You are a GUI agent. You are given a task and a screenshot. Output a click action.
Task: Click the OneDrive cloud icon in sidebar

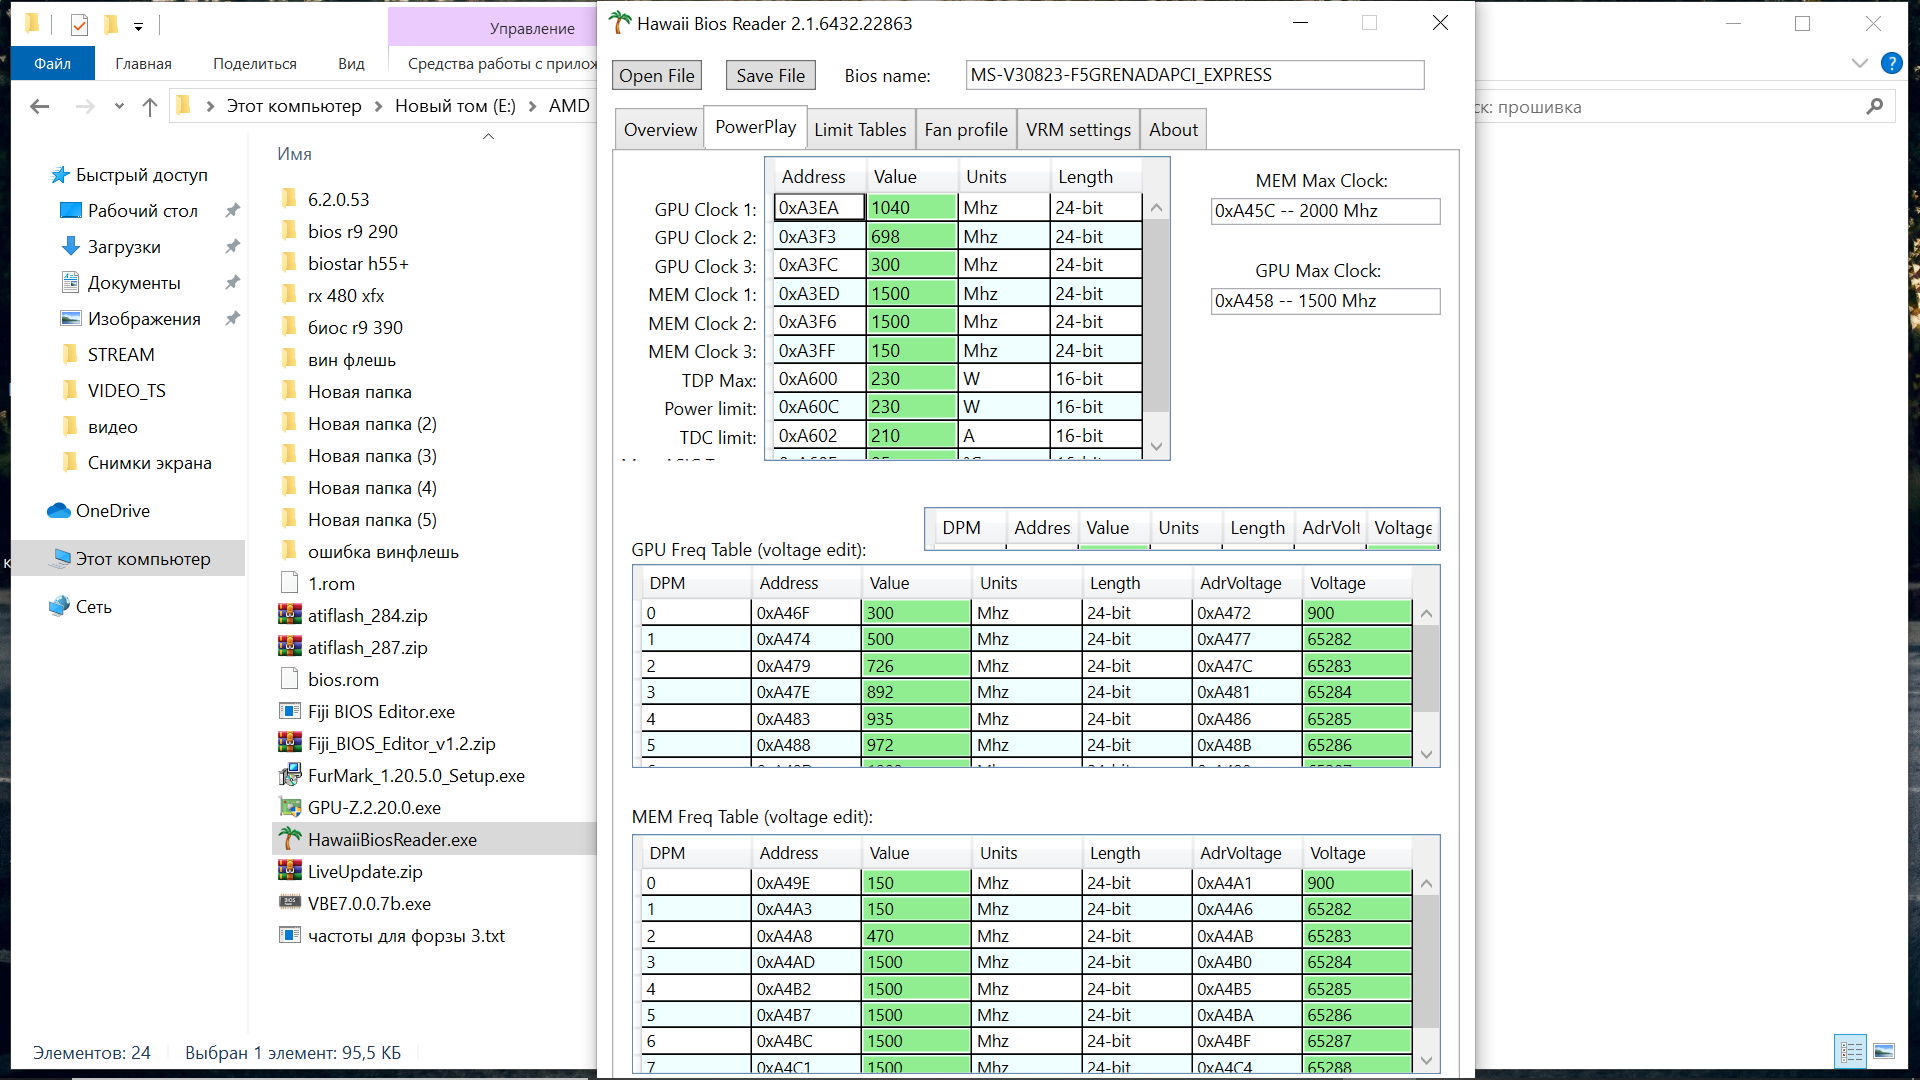[x=58, y=511]
